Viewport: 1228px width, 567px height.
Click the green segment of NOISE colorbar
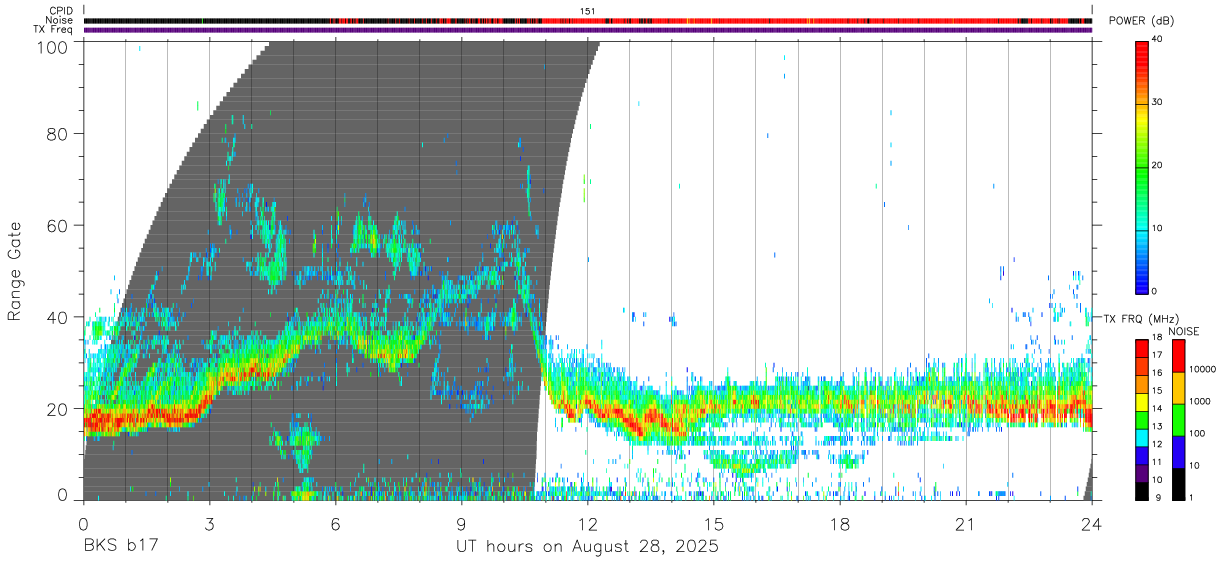1177,420
